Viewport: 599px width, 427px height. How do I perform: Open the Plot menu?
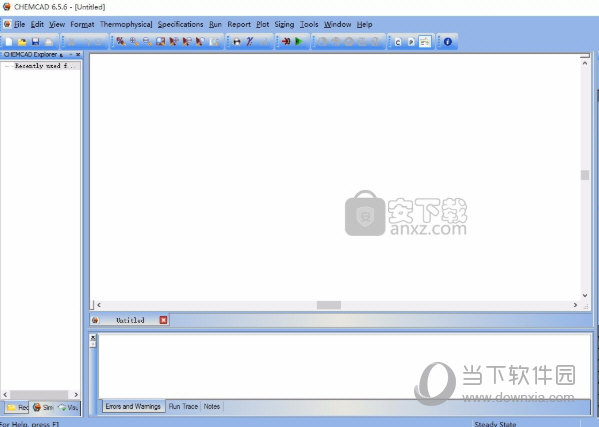coord(262,24)
